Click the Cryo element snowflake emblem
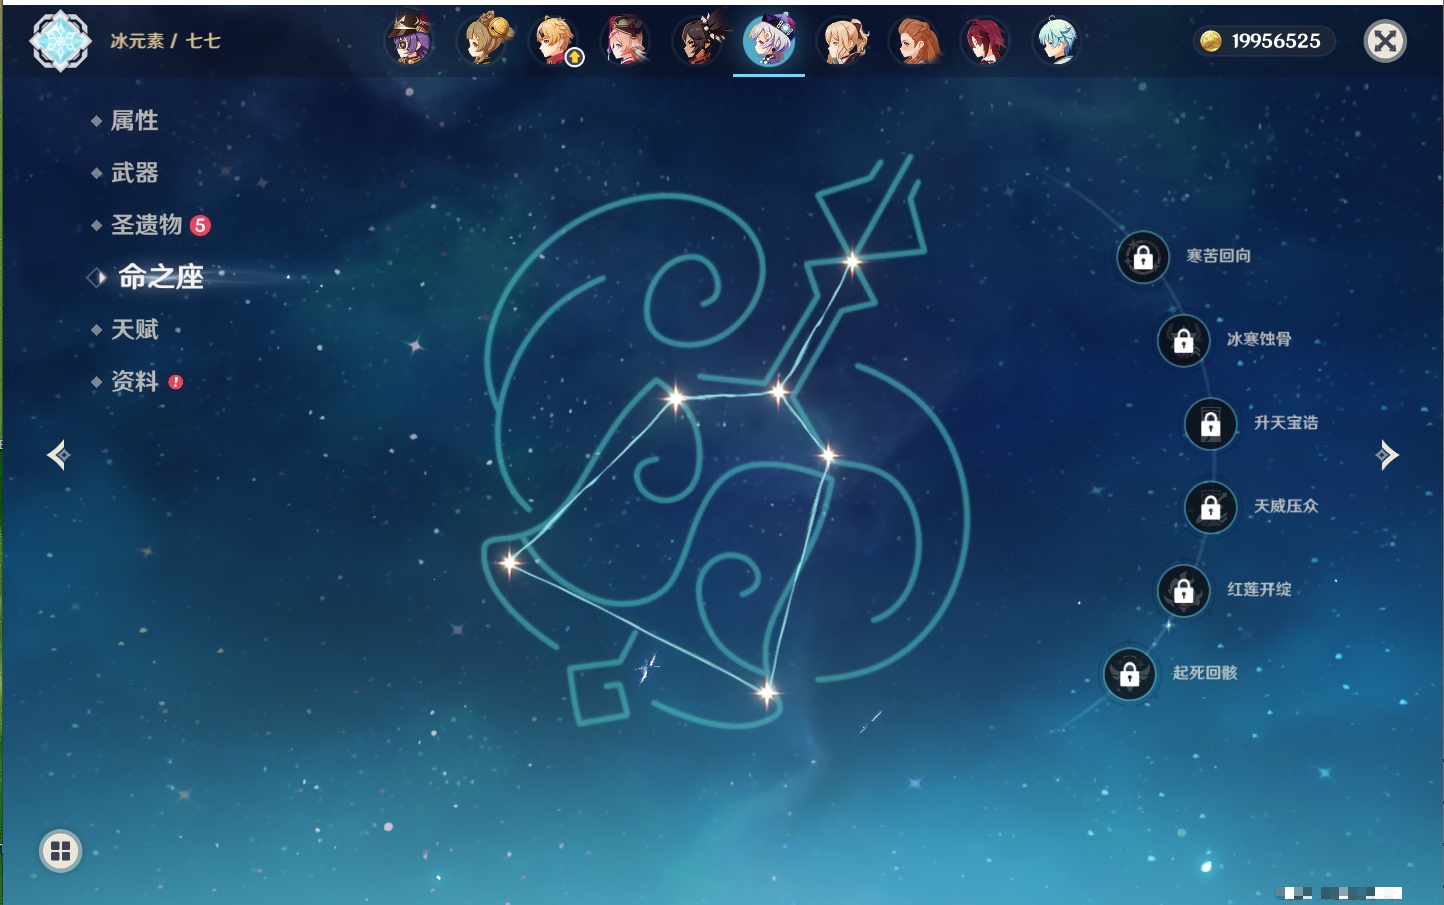1444x905 pixels. point(60,41)
